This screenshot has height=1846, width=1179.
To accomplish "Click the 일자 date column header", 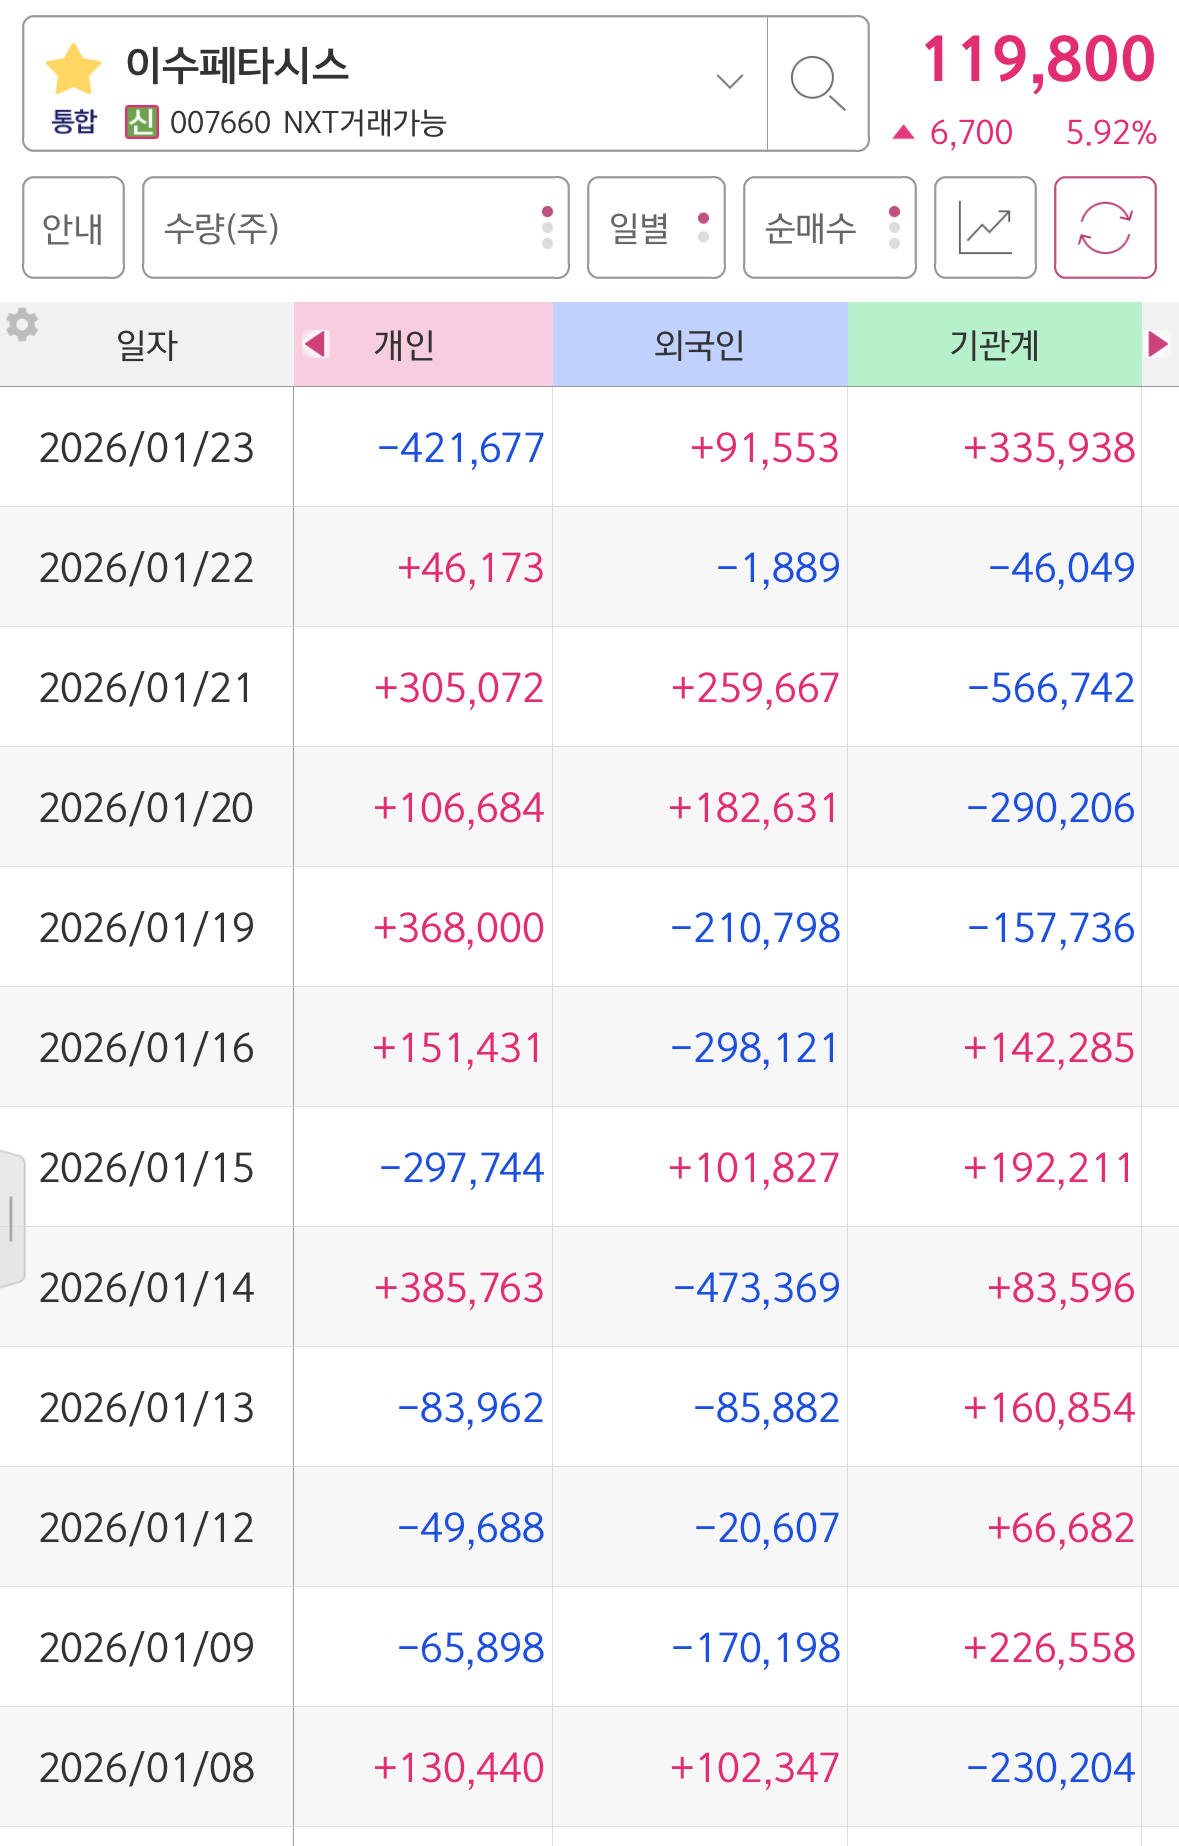I will [x=147, y=345].
